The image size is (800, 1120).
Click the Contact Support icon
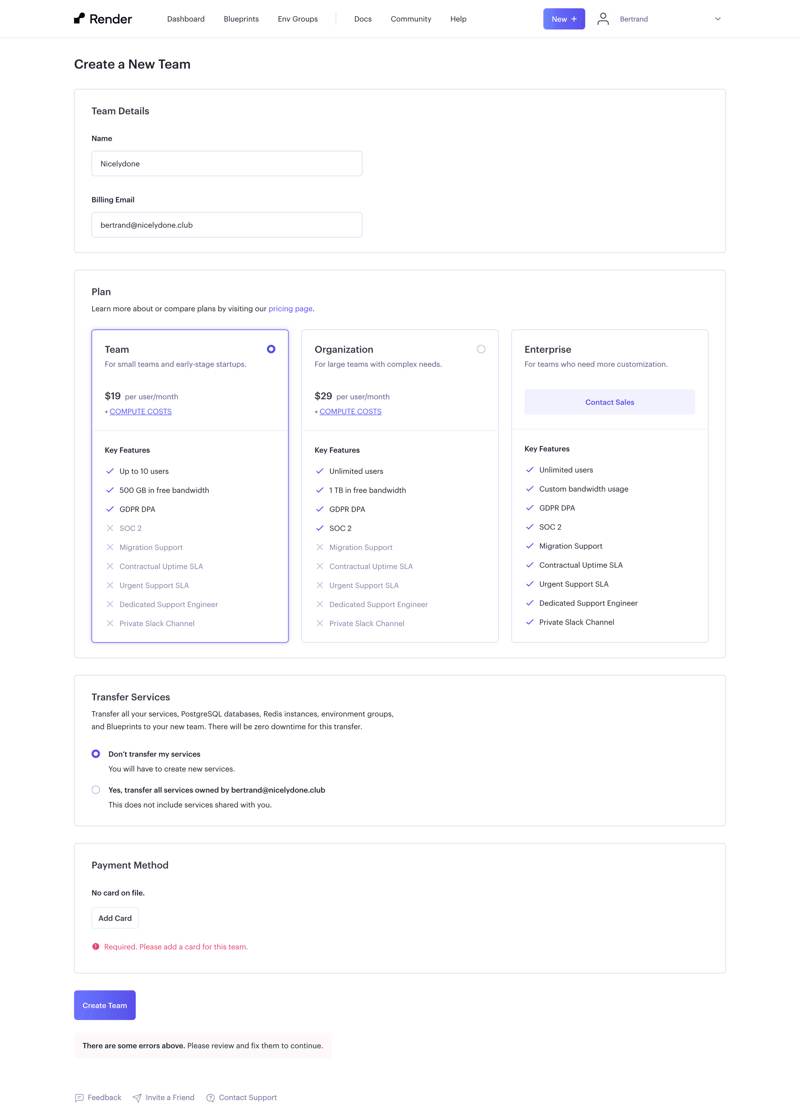(x=210, y=1097)
